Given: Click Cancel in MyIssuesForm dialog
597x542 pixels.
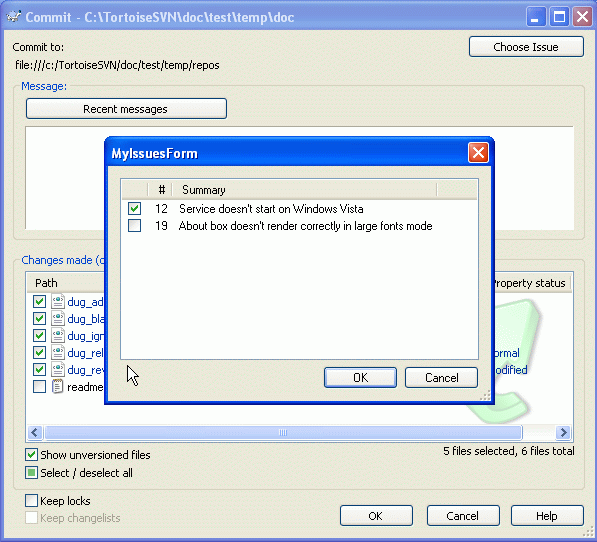Looking at the screenshot, I should (x=441, y=378).
